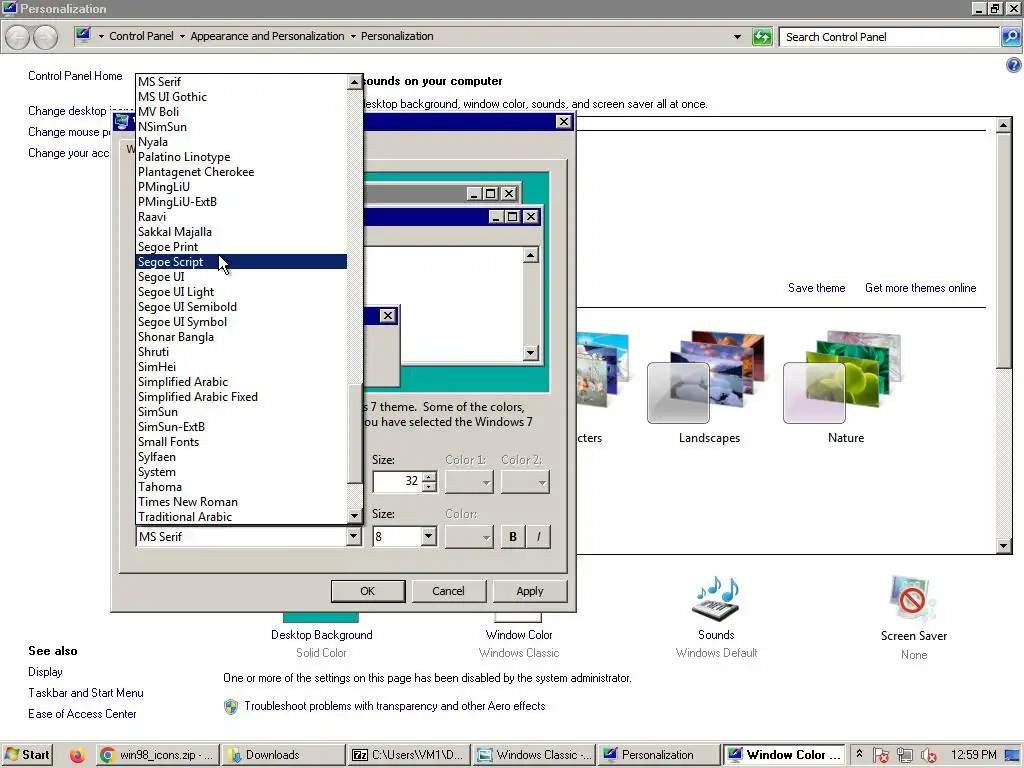Switch to Windows Classic taskbar window

tap(534, 755)
